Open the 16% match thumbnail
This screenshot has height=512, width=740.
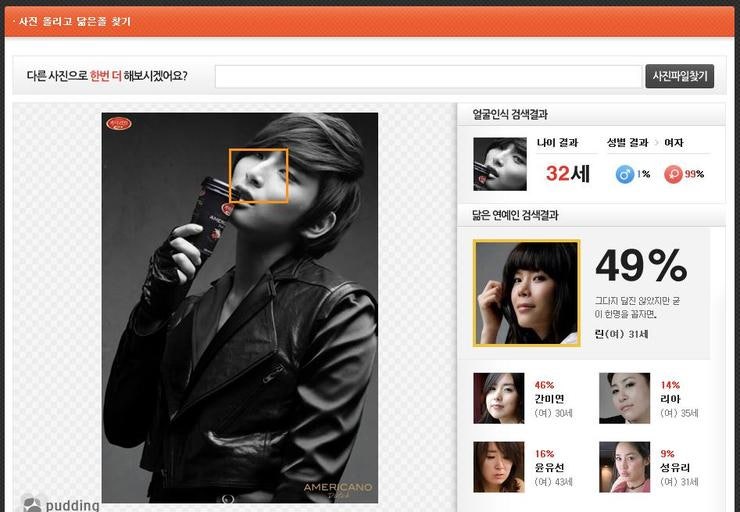pyautogui.click(x=499, y=467)
